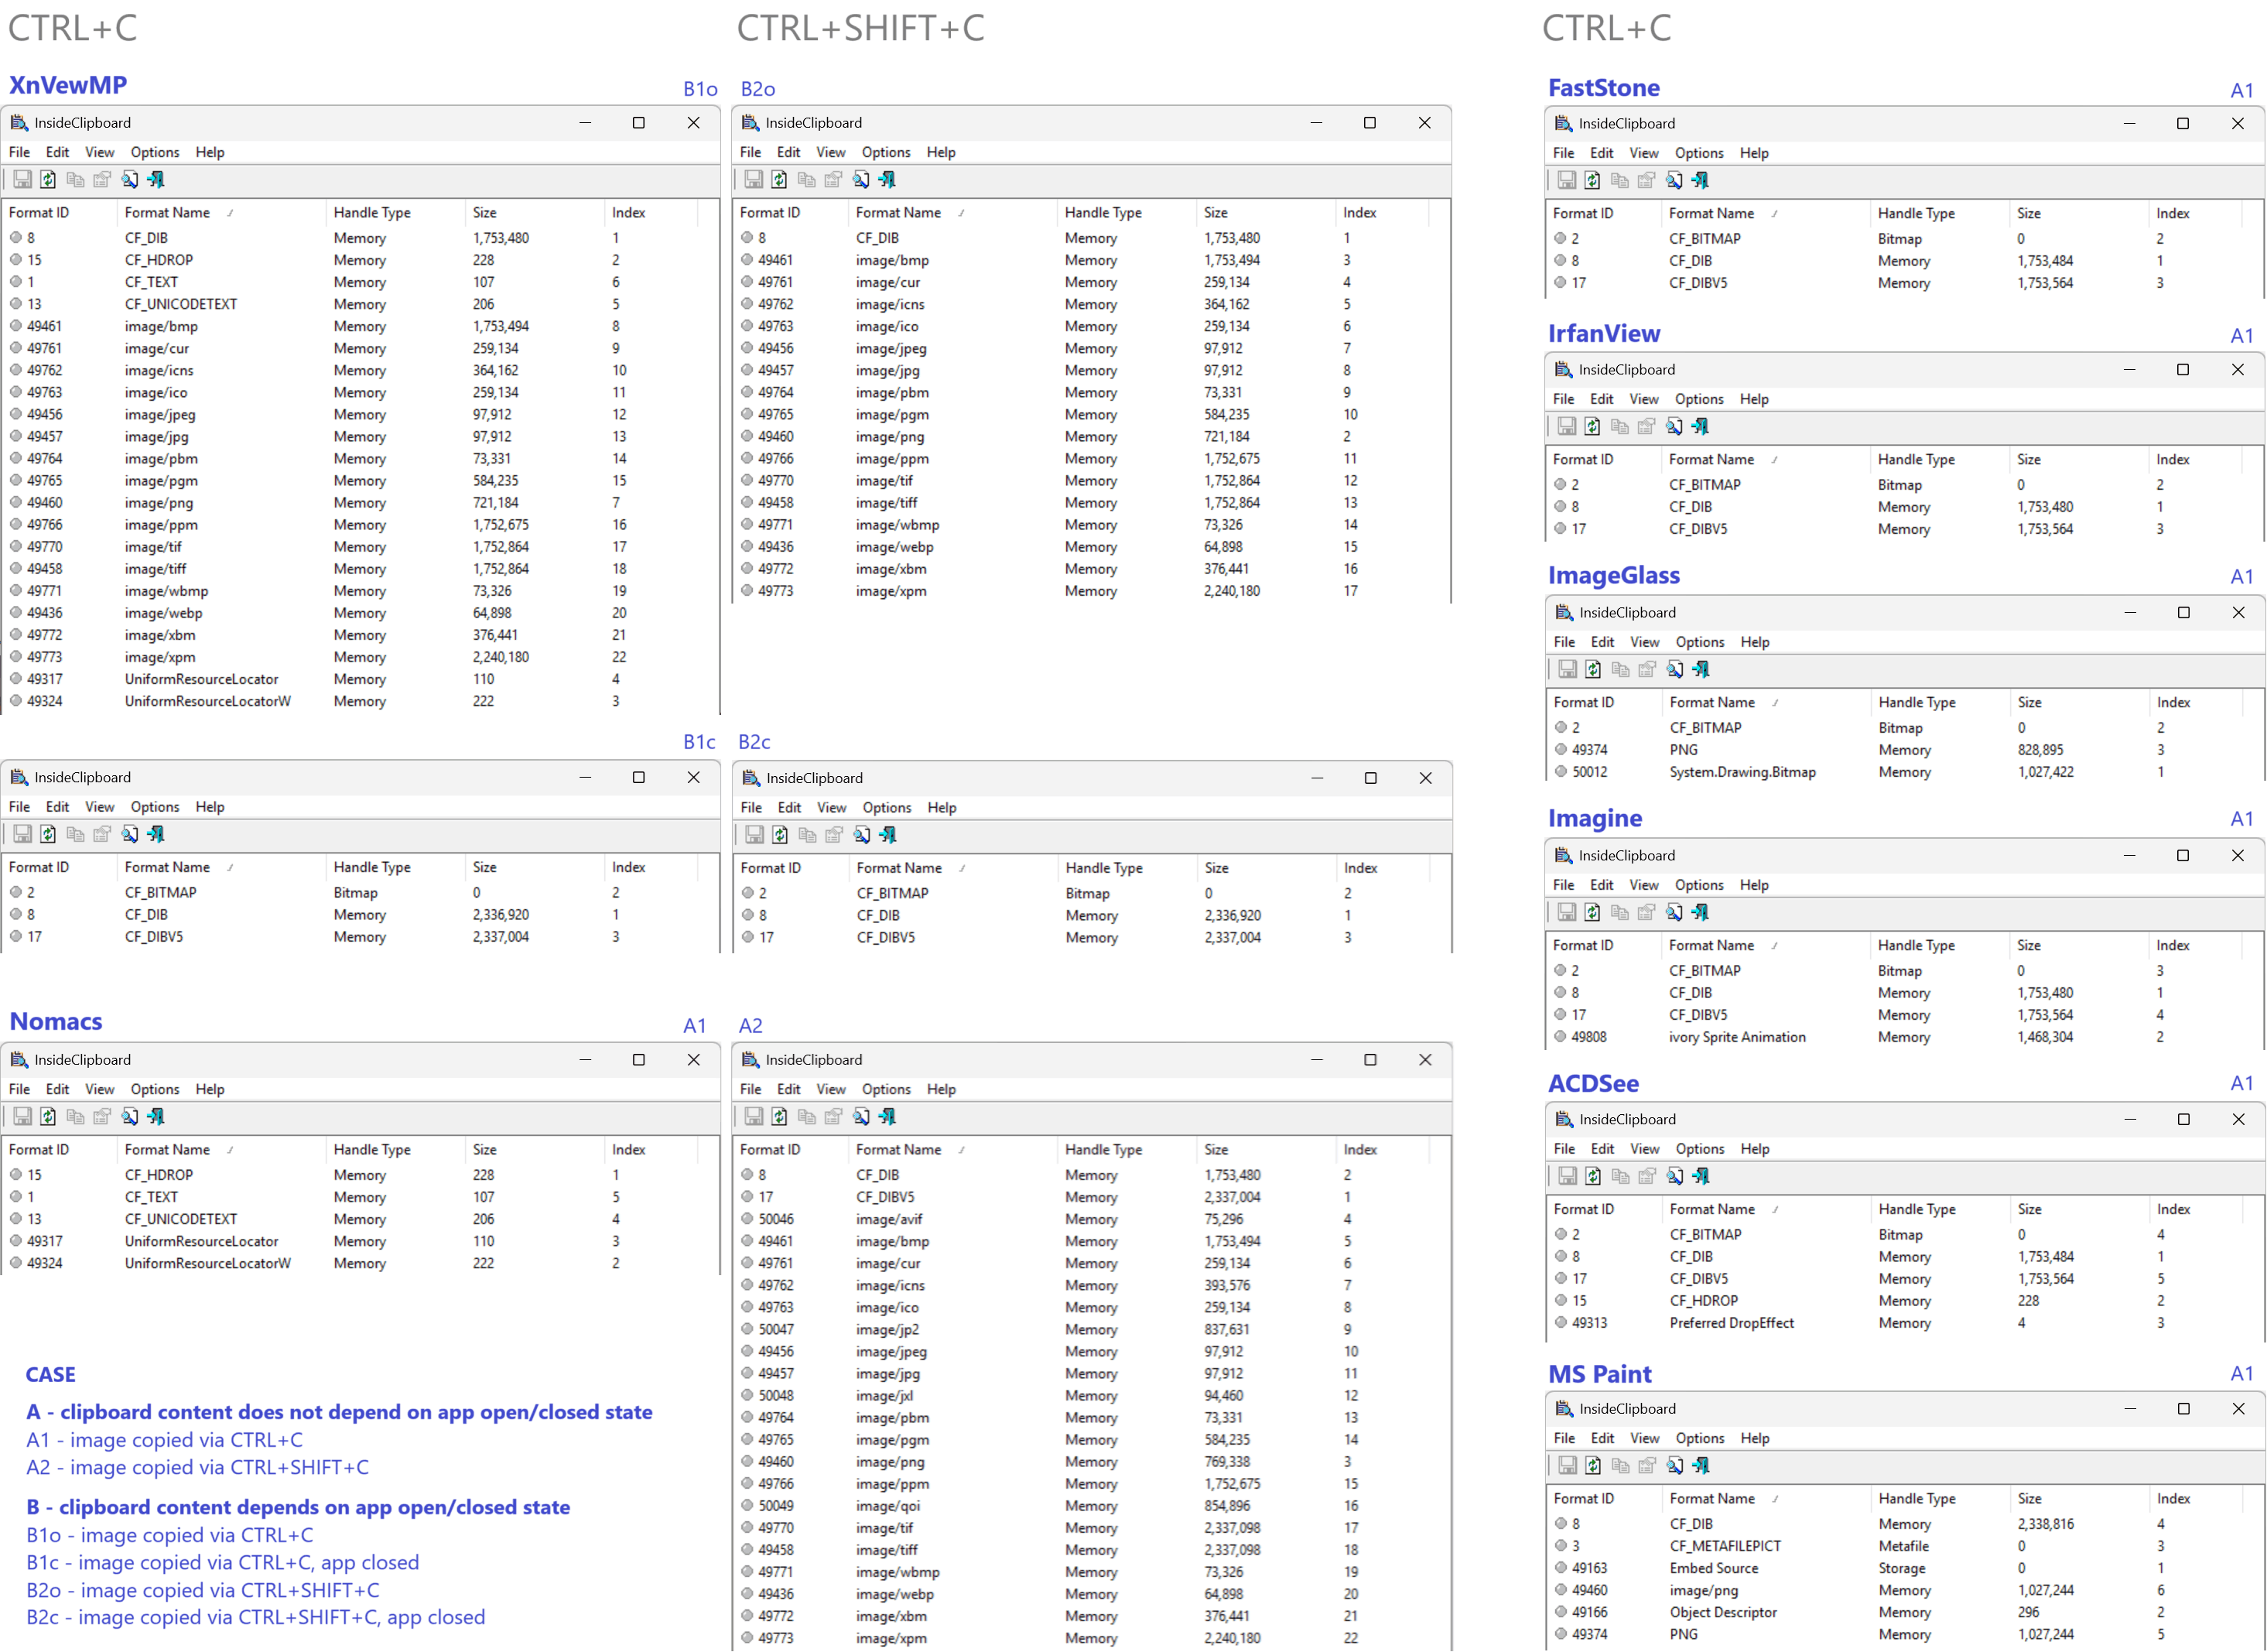Select ivory Sprite Animation row in Imagine window

coord(1737,1037)
